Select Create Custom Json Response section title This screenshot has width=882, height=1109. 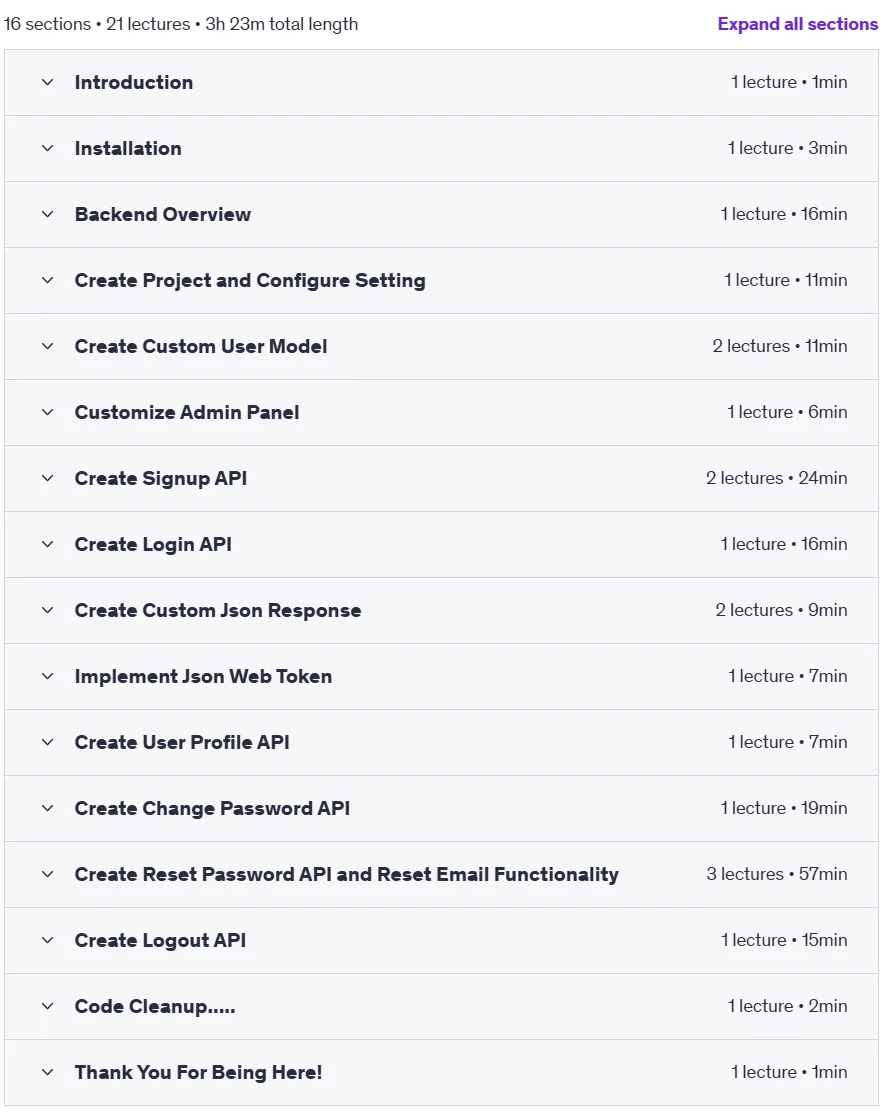(x=218, y=610)
